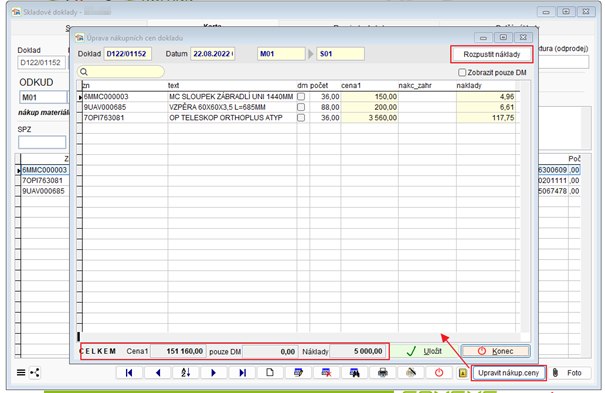Click the SPZ input field in background window

coord(42,142)
